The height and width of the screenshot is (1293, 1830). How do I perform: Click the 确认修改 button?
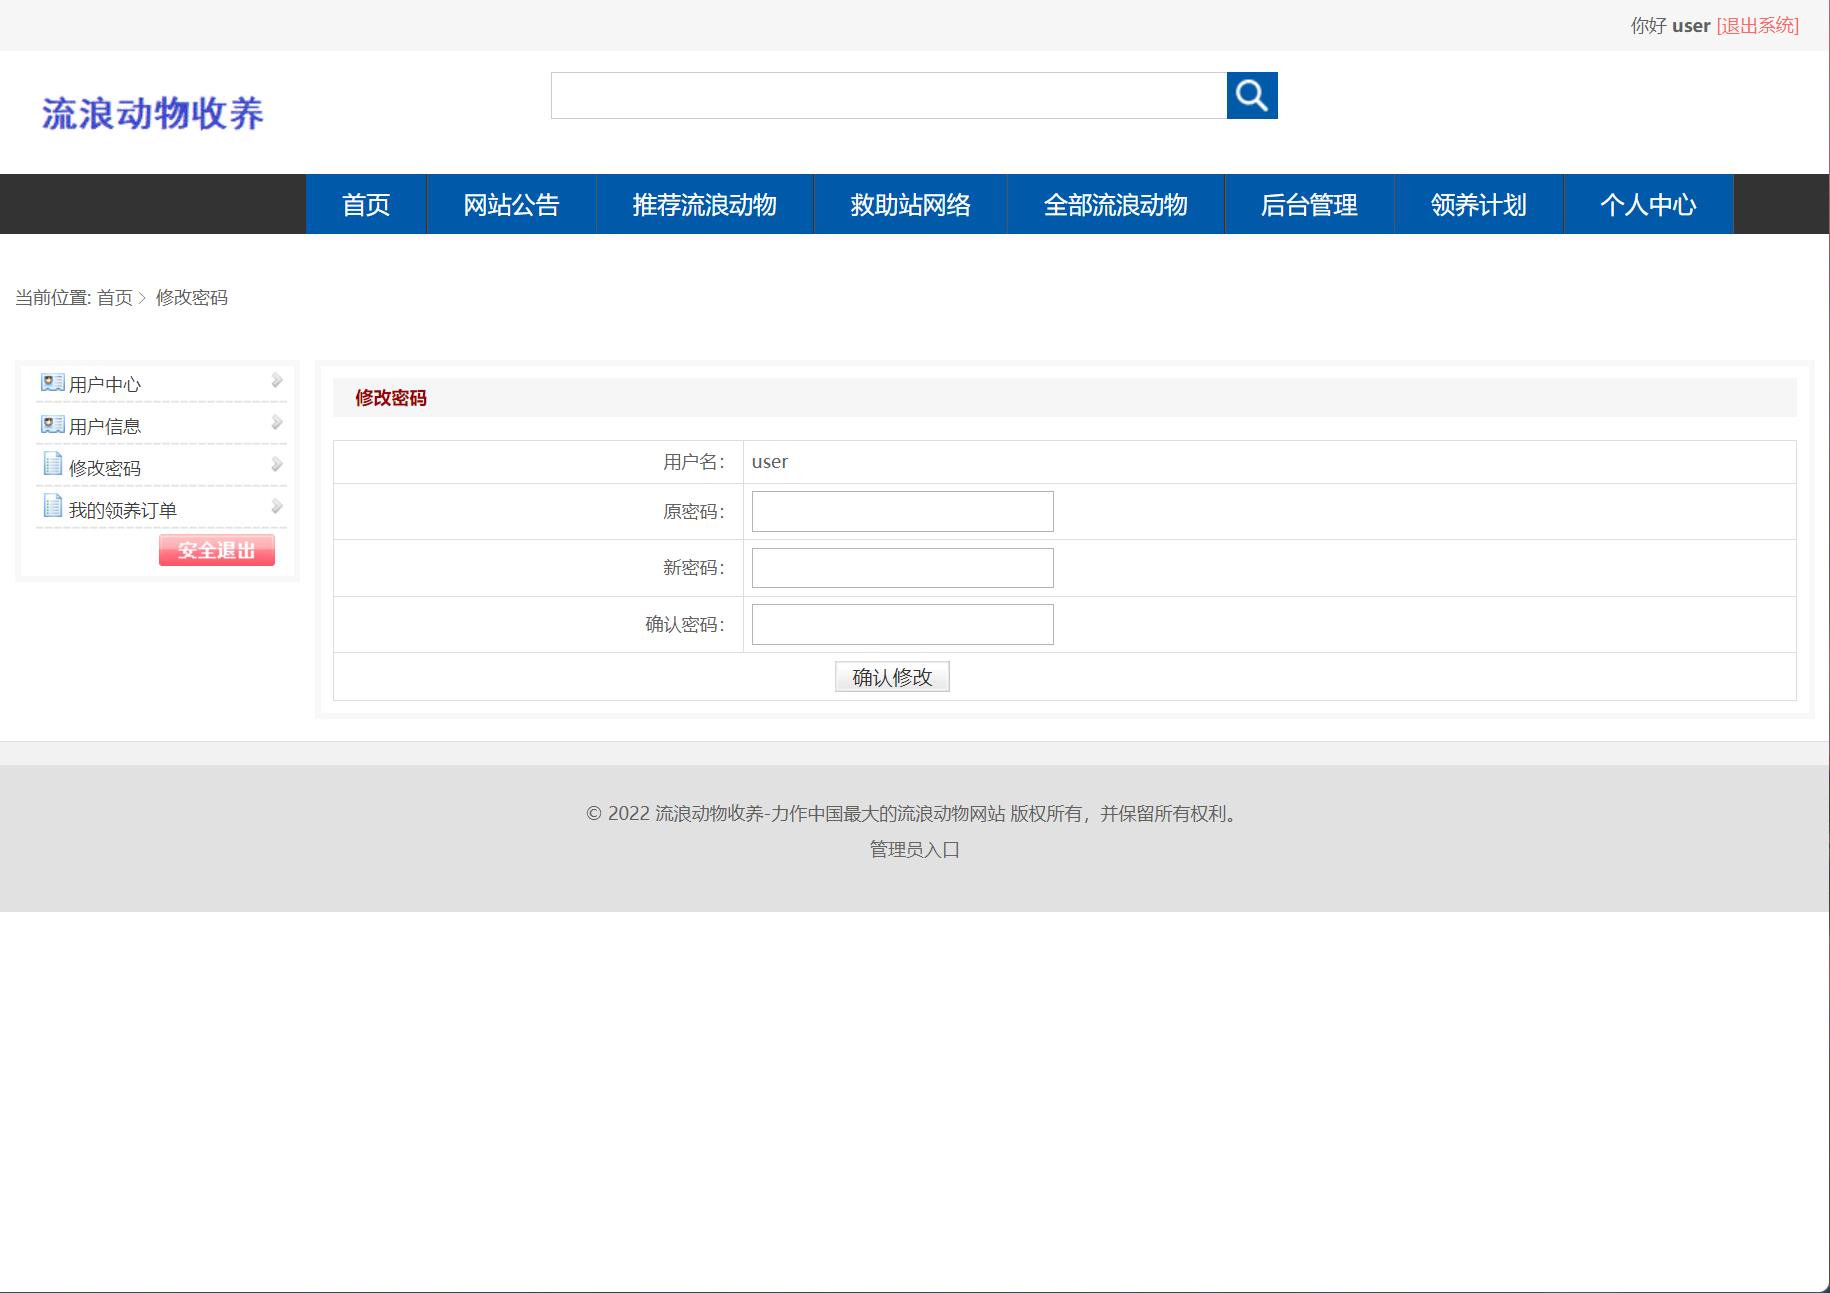(x=892, y=676)
